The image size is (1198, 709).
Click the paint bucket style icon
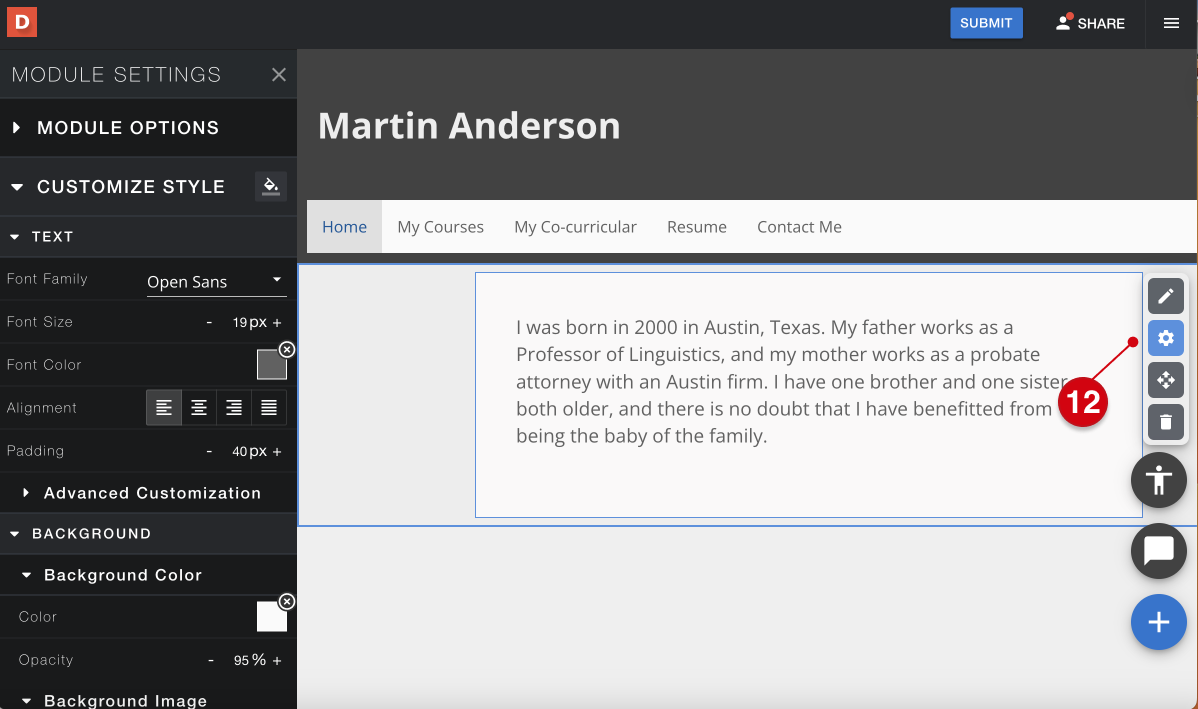click(x=271, y=186)
